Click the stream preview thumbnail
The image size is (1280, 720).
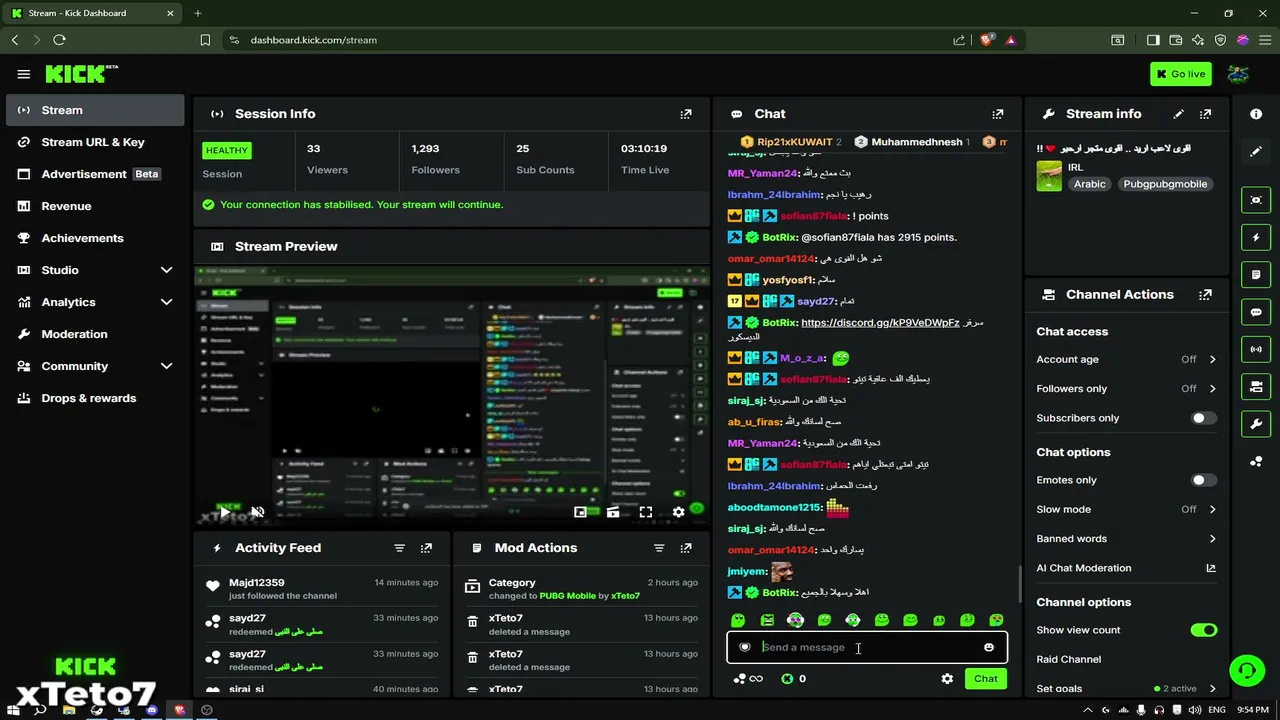click(x=451, y=397)
